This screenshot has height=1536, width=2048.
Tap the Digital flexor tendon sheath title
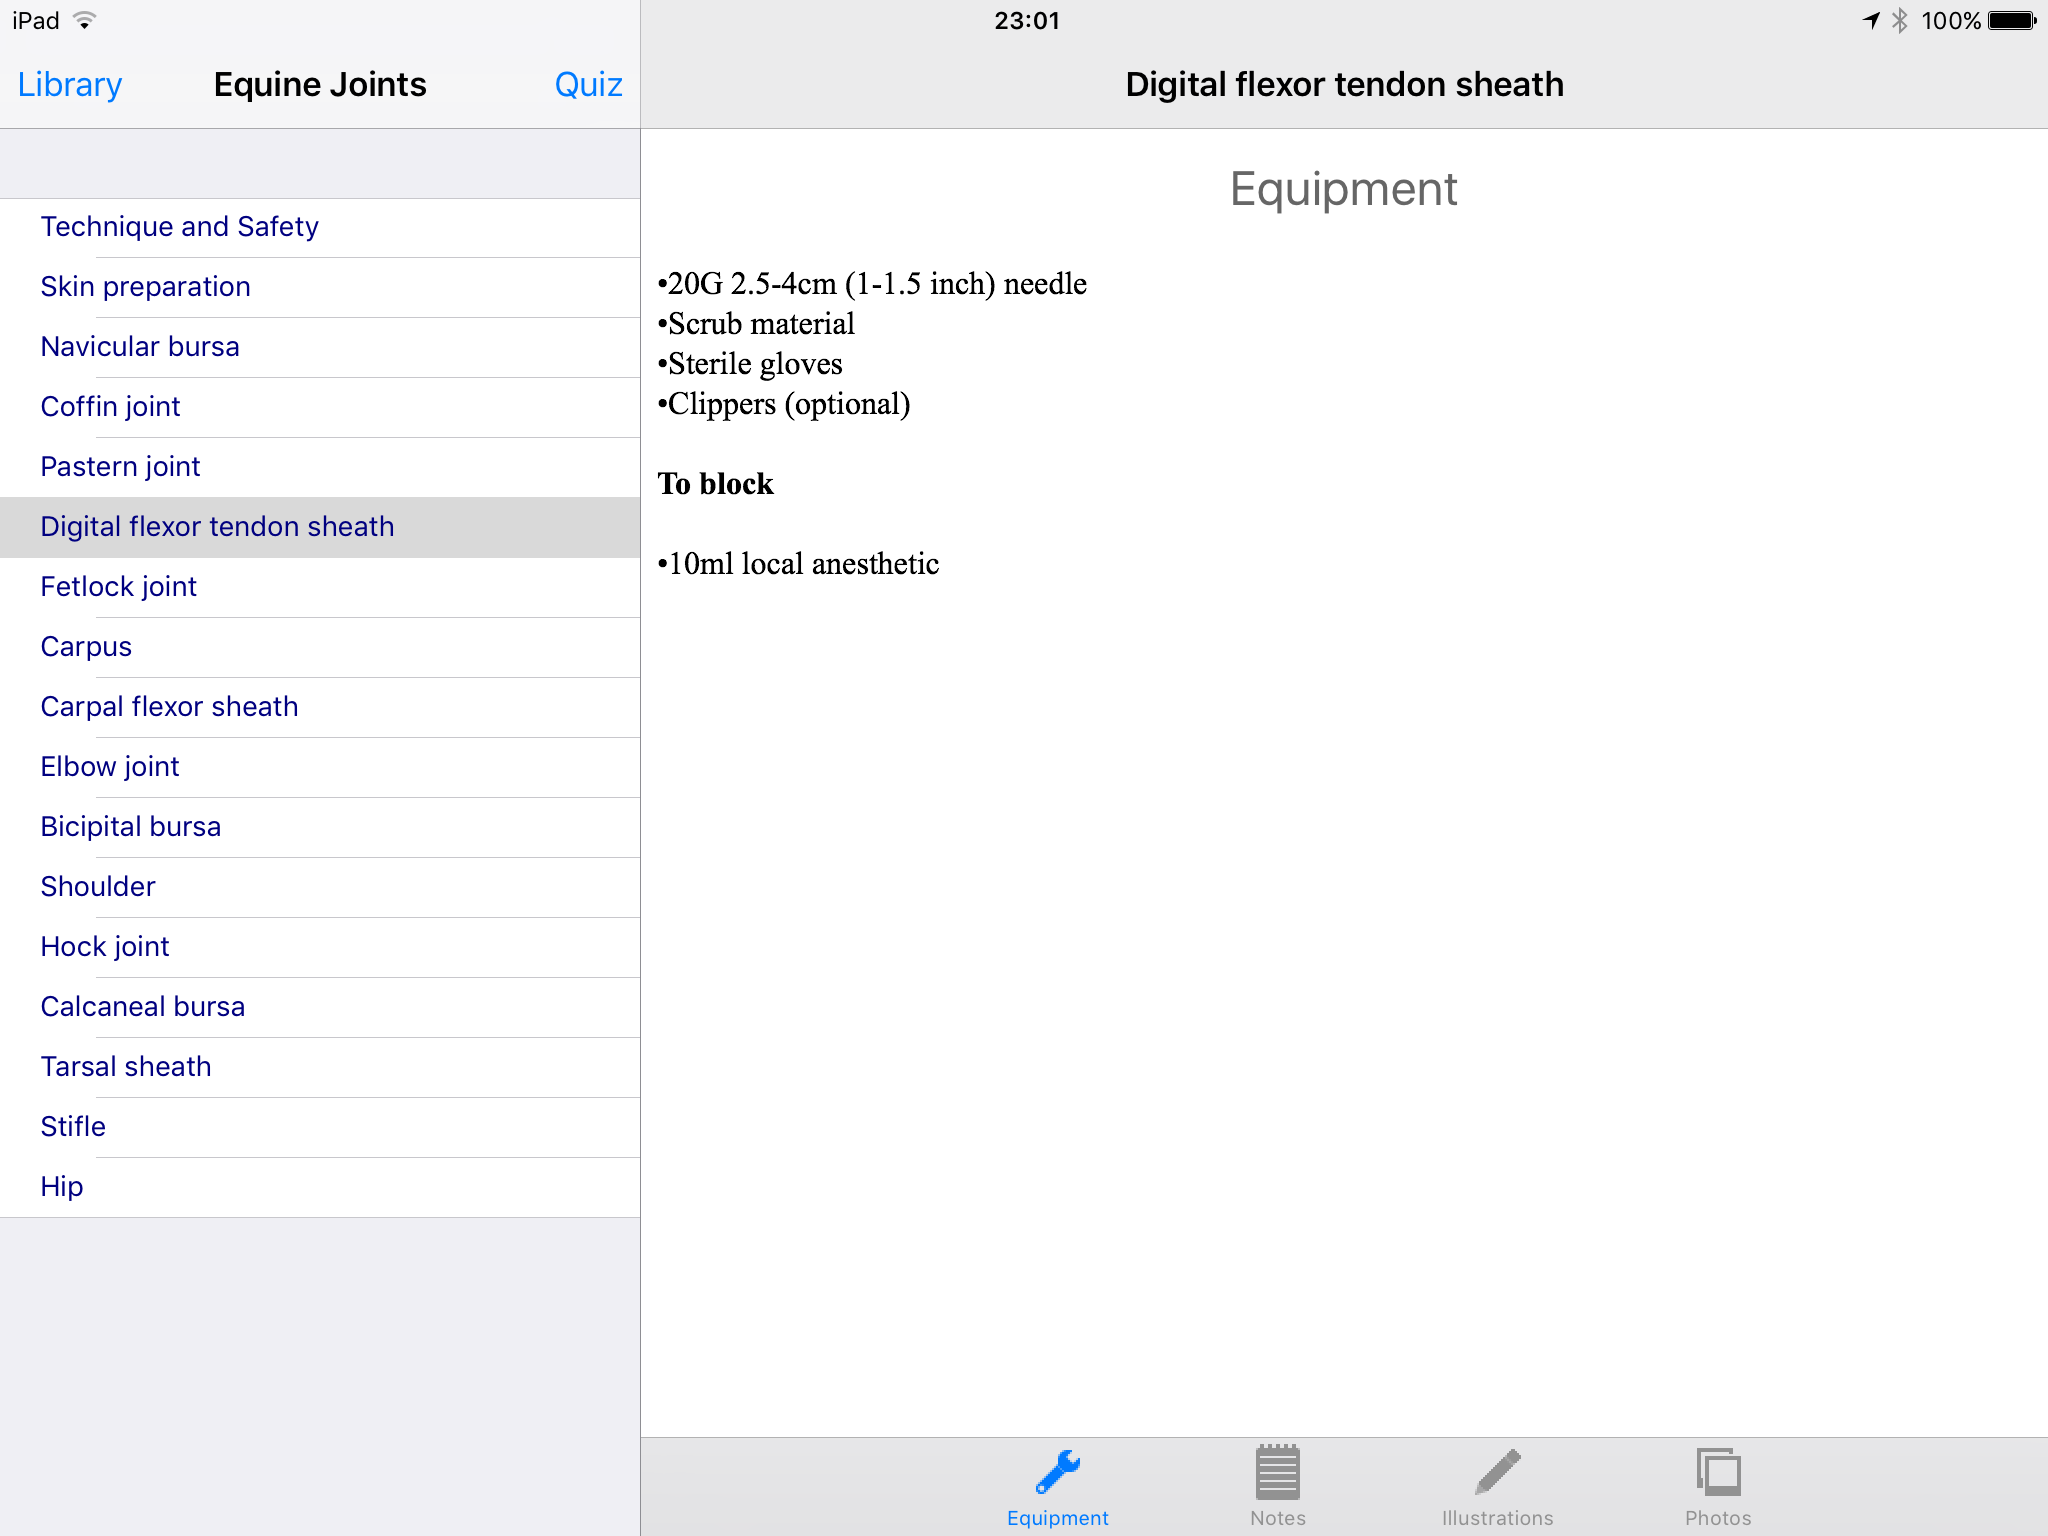1344,84
